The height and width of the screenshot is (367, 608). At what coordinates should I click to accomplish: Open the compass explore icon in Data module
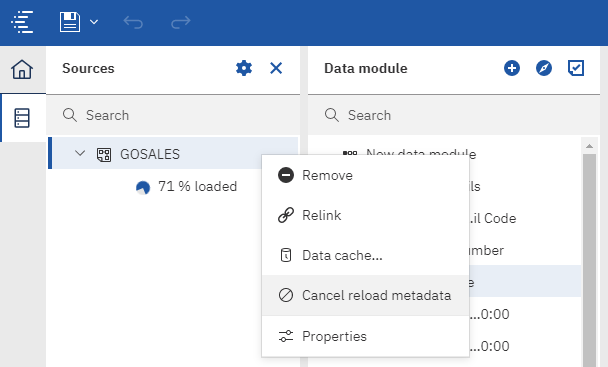point(544,68)
